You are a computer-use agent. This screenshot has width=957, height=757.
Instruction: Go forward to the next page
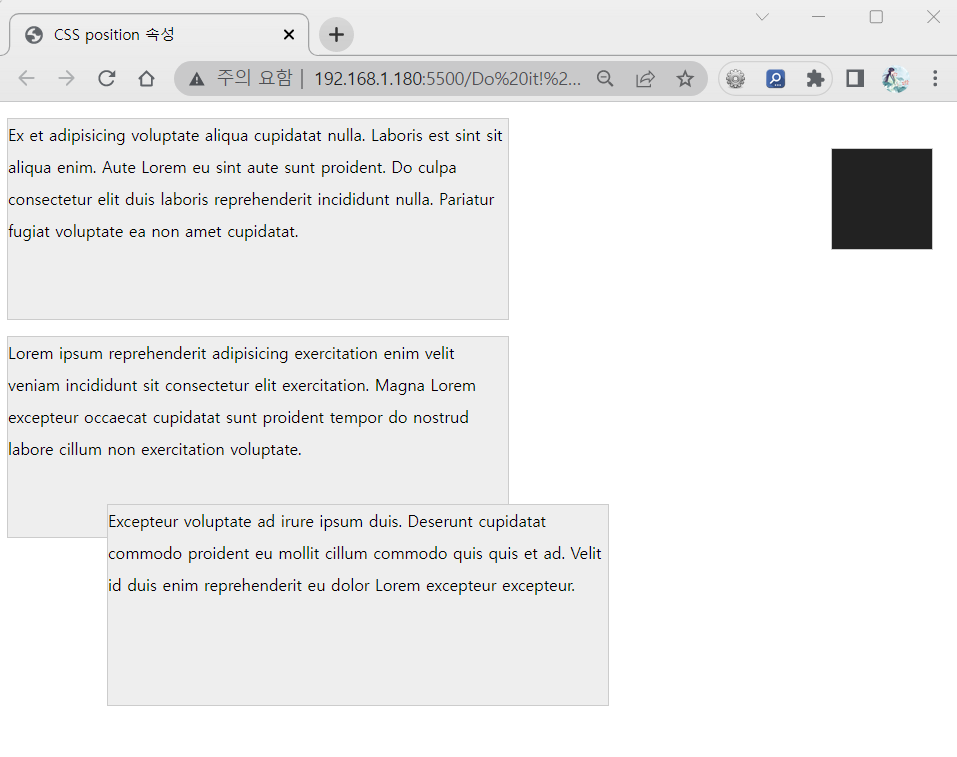pyautogui.click(x=67, y=78)
